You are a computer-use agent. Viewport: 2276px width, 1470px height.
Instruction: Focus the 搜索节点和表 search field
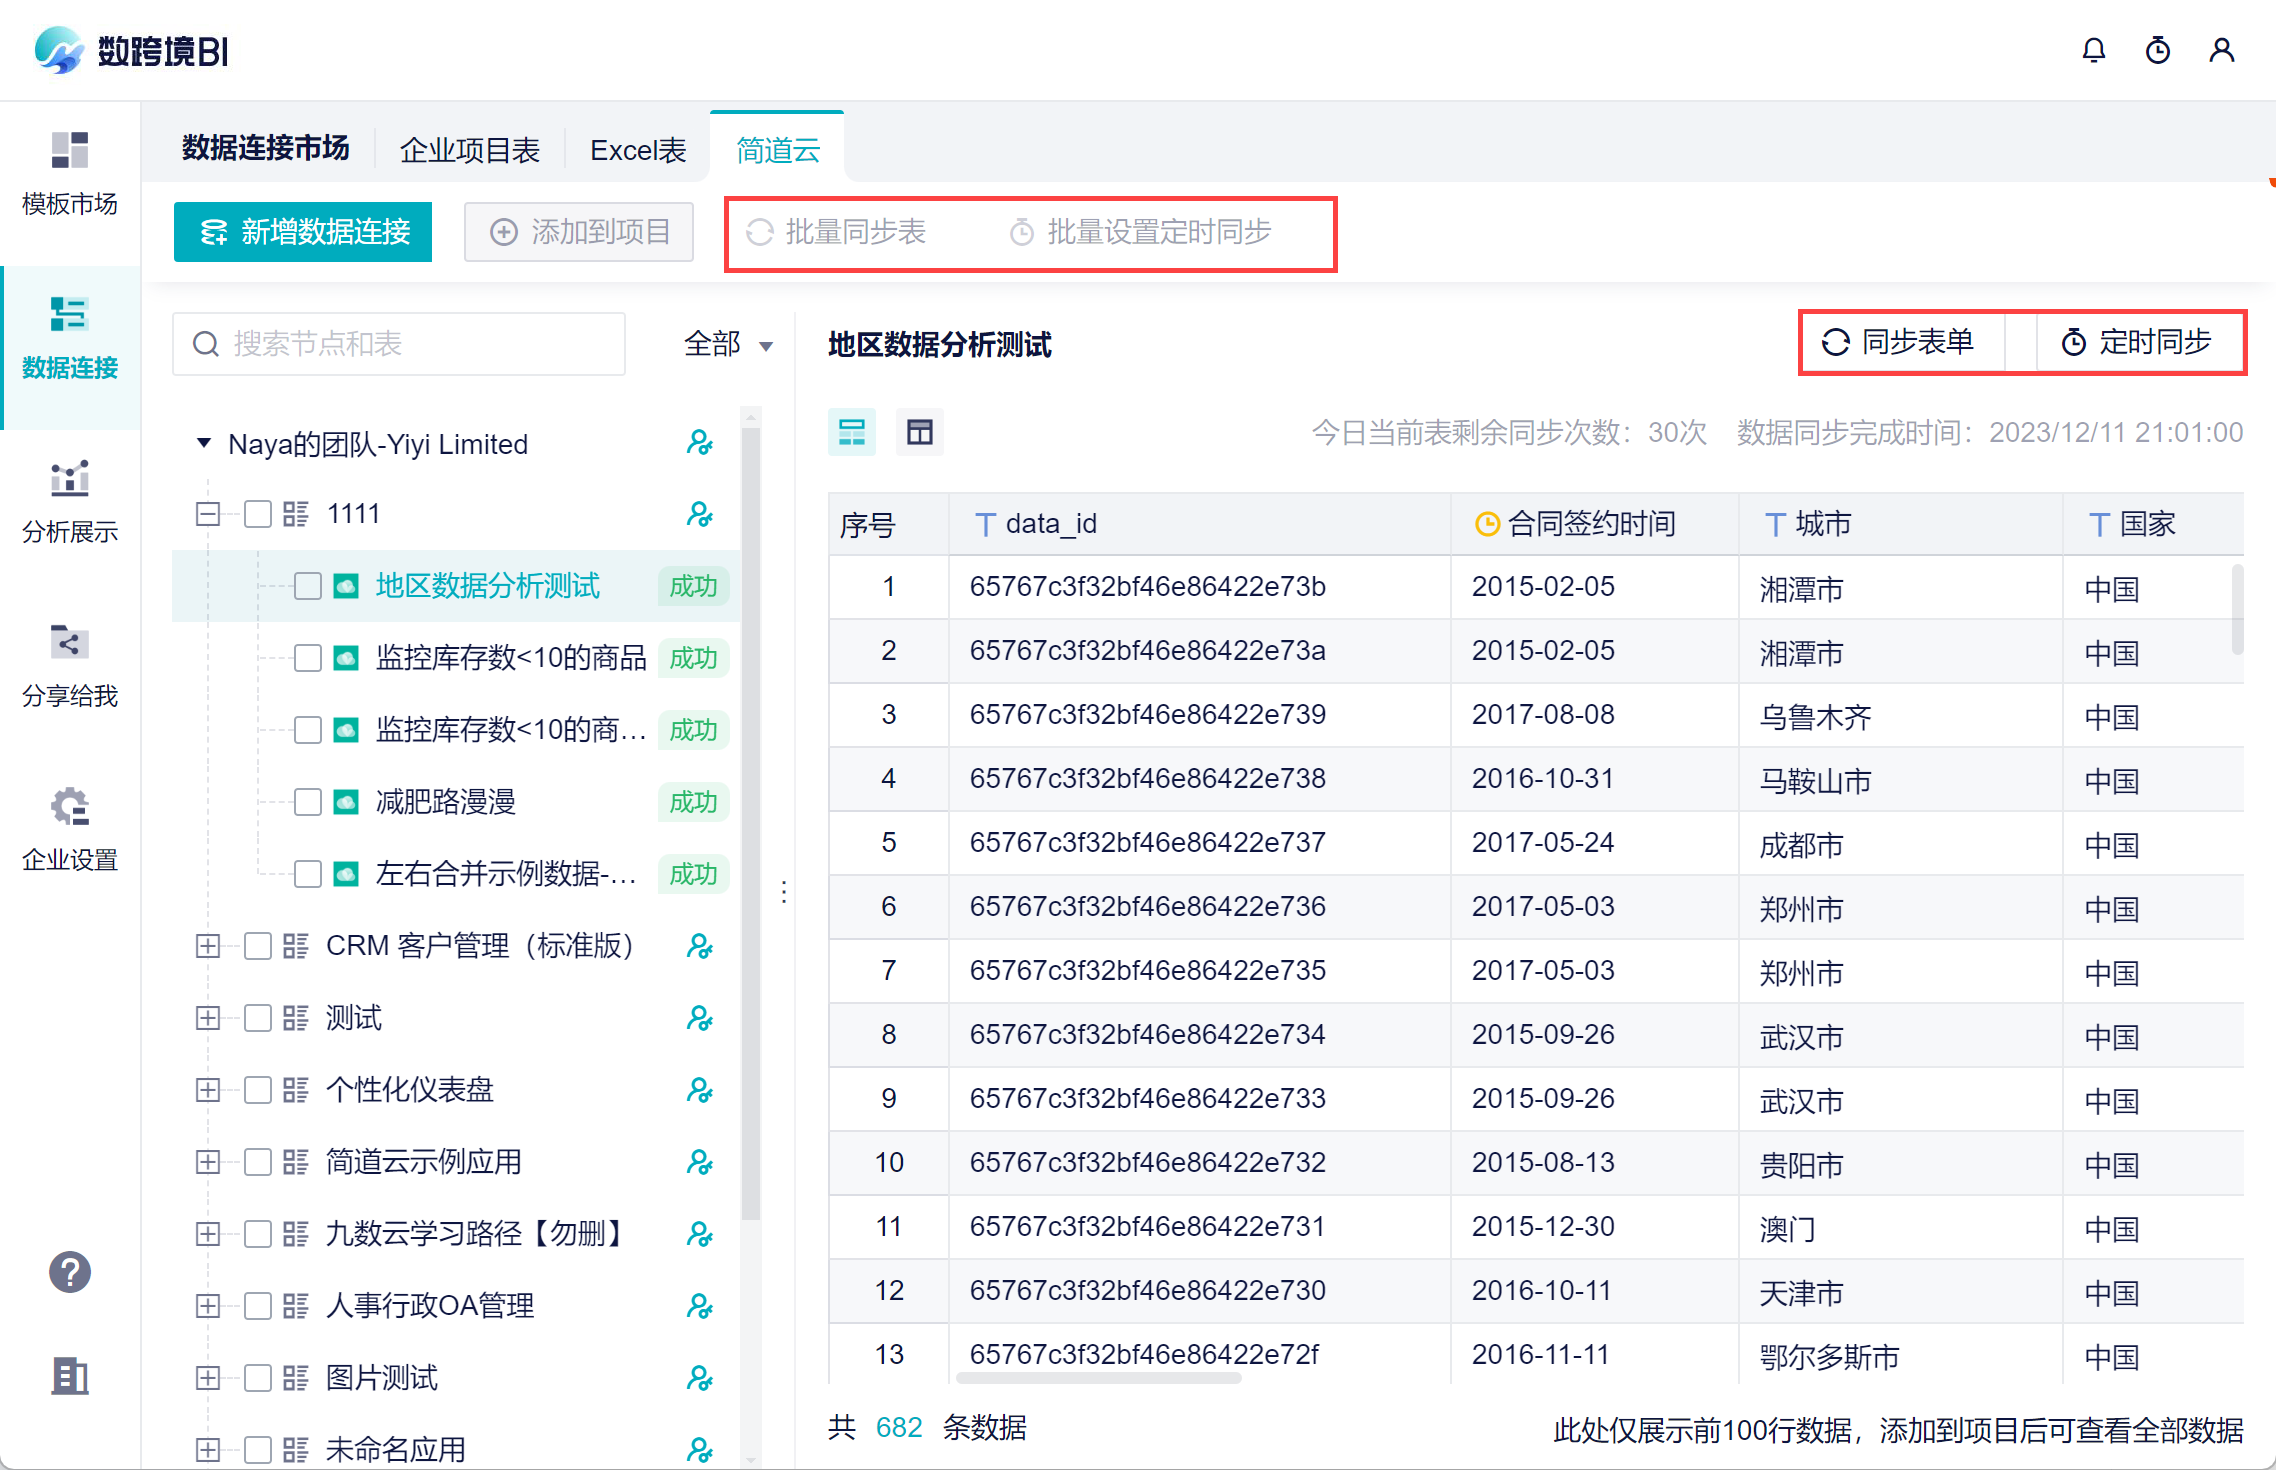click(400, 345)
